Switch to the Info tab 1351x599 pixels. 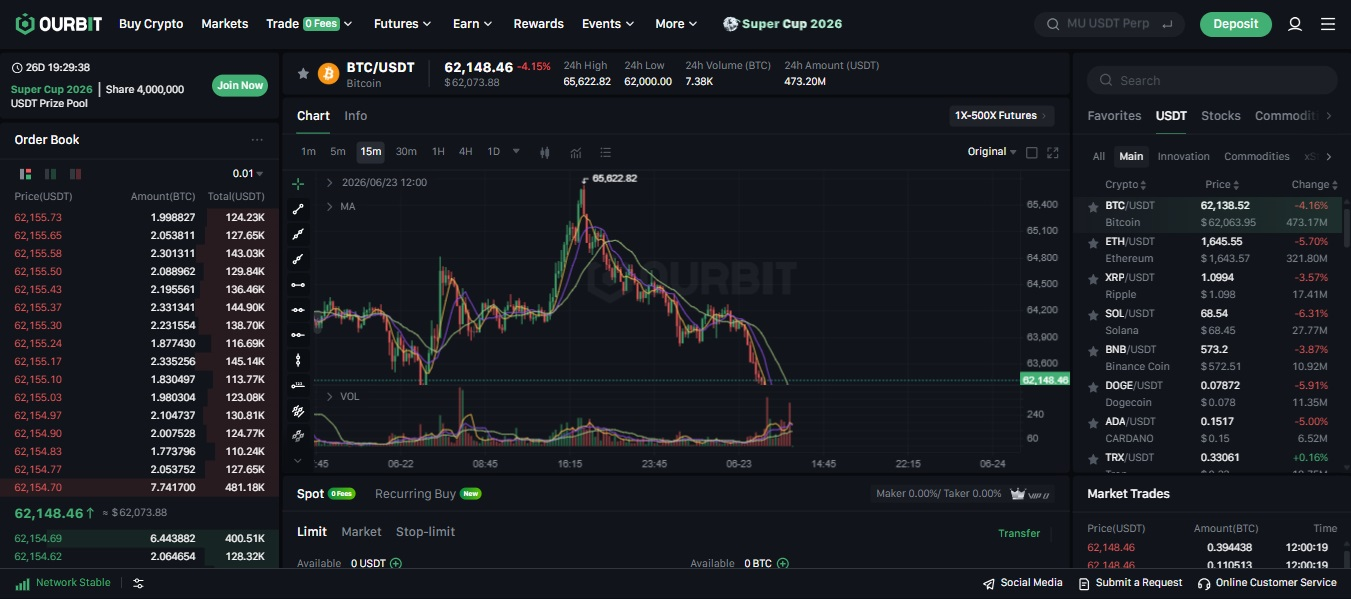click(355, 116)
